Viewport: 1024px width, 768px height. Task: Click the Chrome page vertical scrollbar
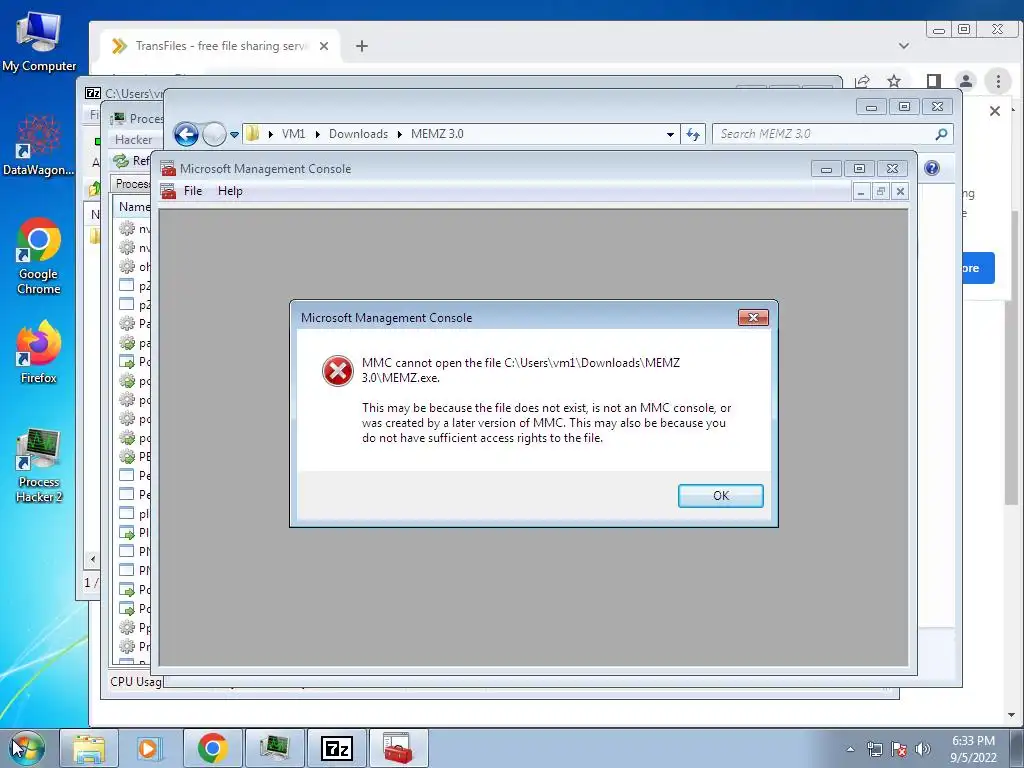[1011, 358]
